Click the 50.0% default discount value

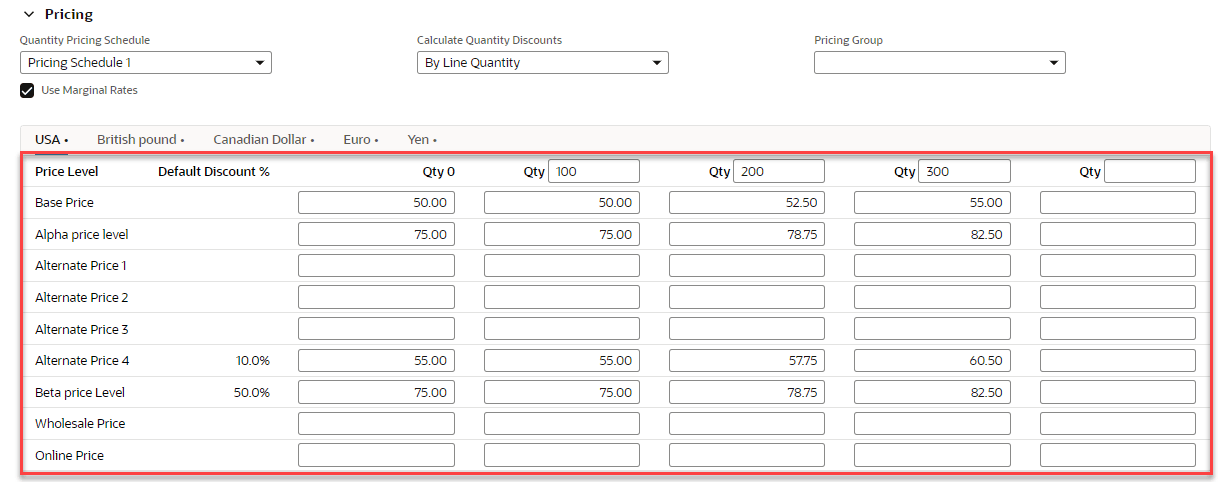pyautogui.click(x=252, y=393)
